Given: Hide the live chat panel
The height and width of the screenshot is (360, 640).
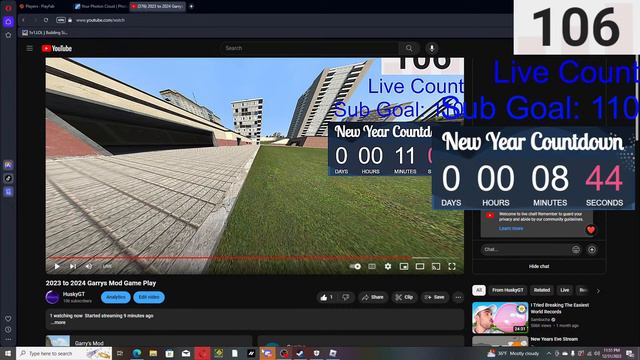Looking at the screenshot, I should pos(539,267).
